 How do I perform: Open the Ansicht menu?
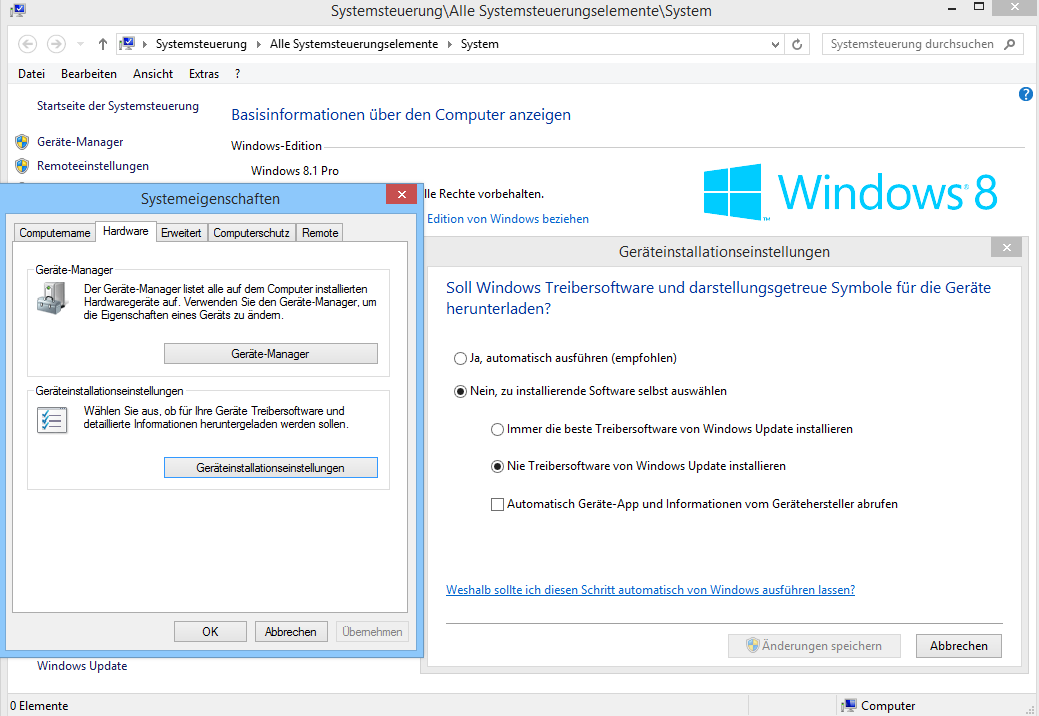pyautogui.click(x=153, y=74)
